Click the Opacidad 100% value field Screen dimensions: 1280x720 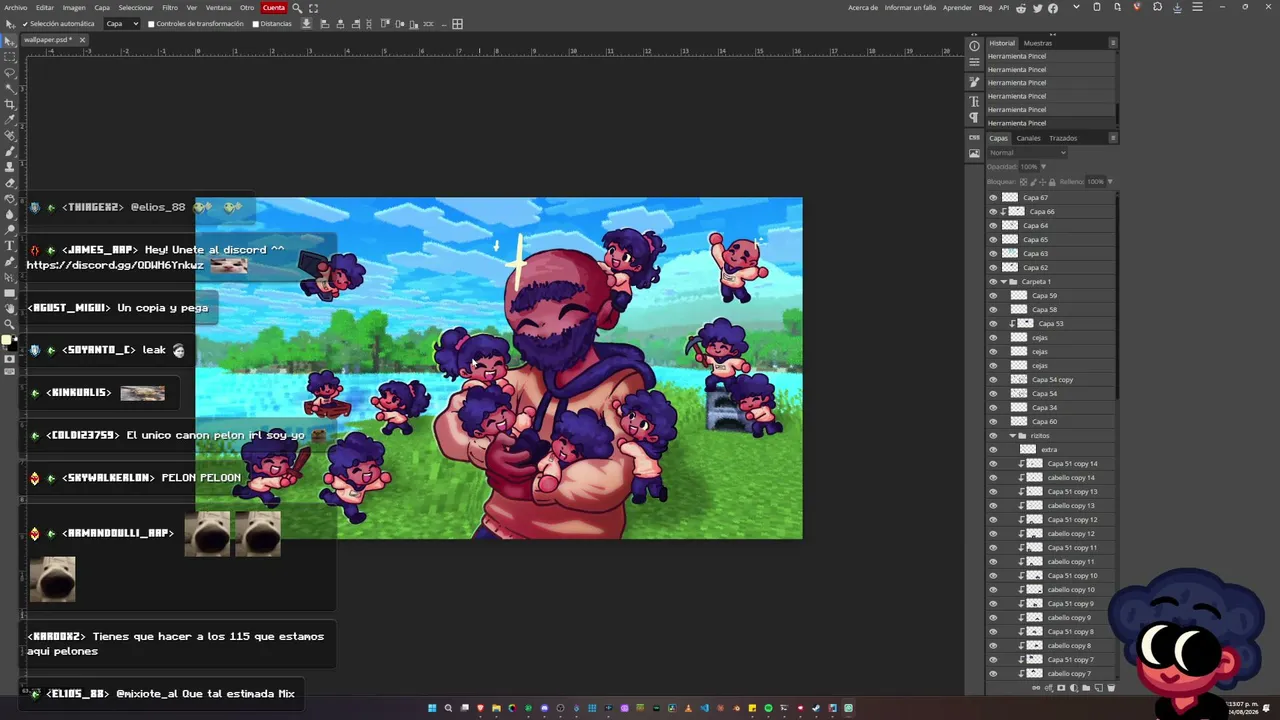tap(1029, 167)
